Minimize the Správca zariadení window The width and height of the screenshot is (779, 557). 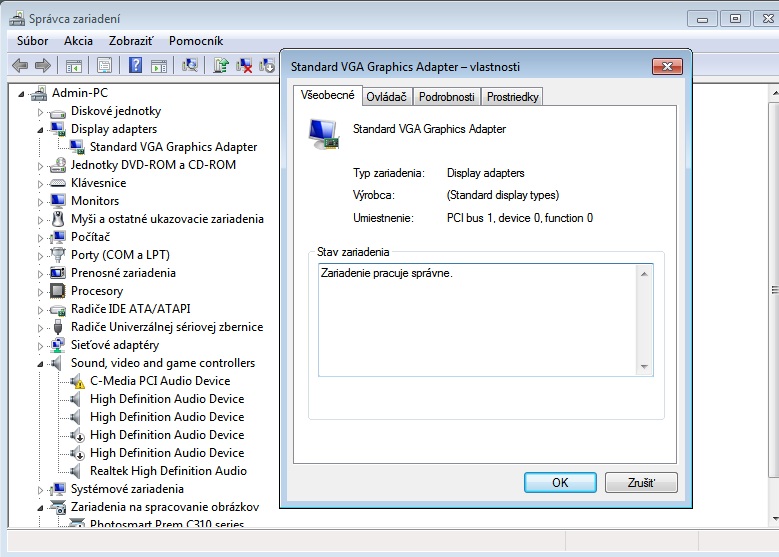(x=702, y=19)
